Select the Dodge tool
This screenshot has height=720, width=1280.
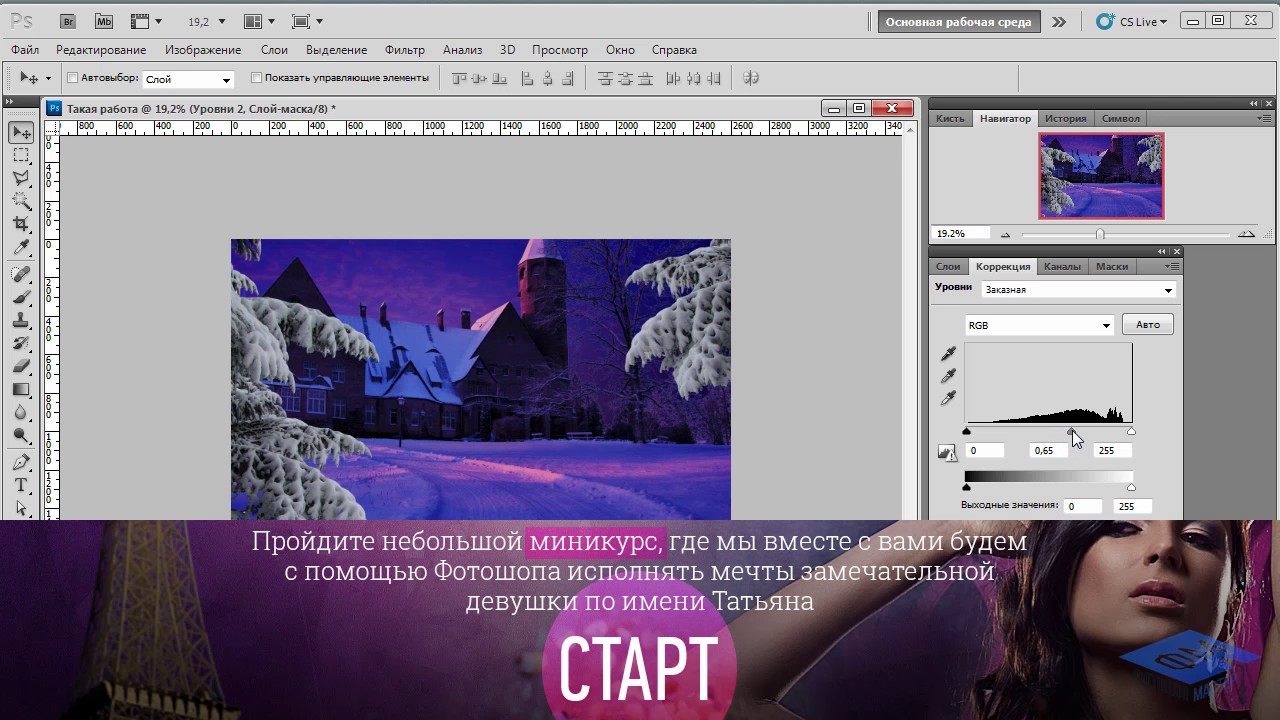(21, 435)
